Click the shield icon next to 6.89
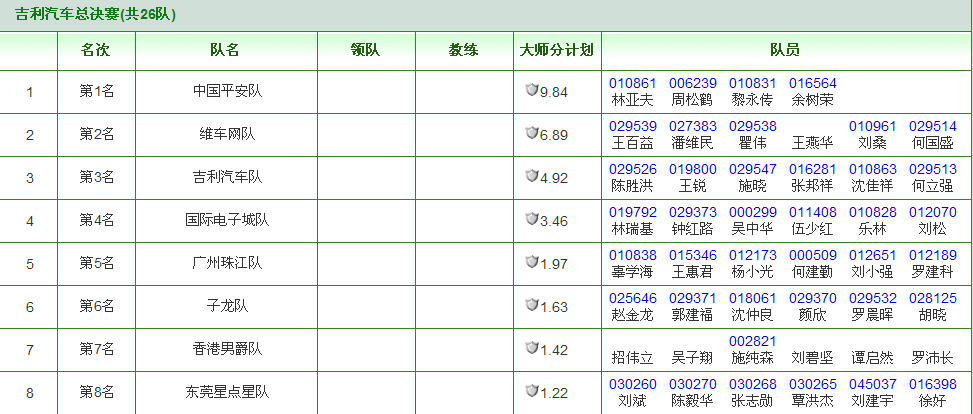Image resolution: width=973 pixels, height=414 pixels. point(532,134)
